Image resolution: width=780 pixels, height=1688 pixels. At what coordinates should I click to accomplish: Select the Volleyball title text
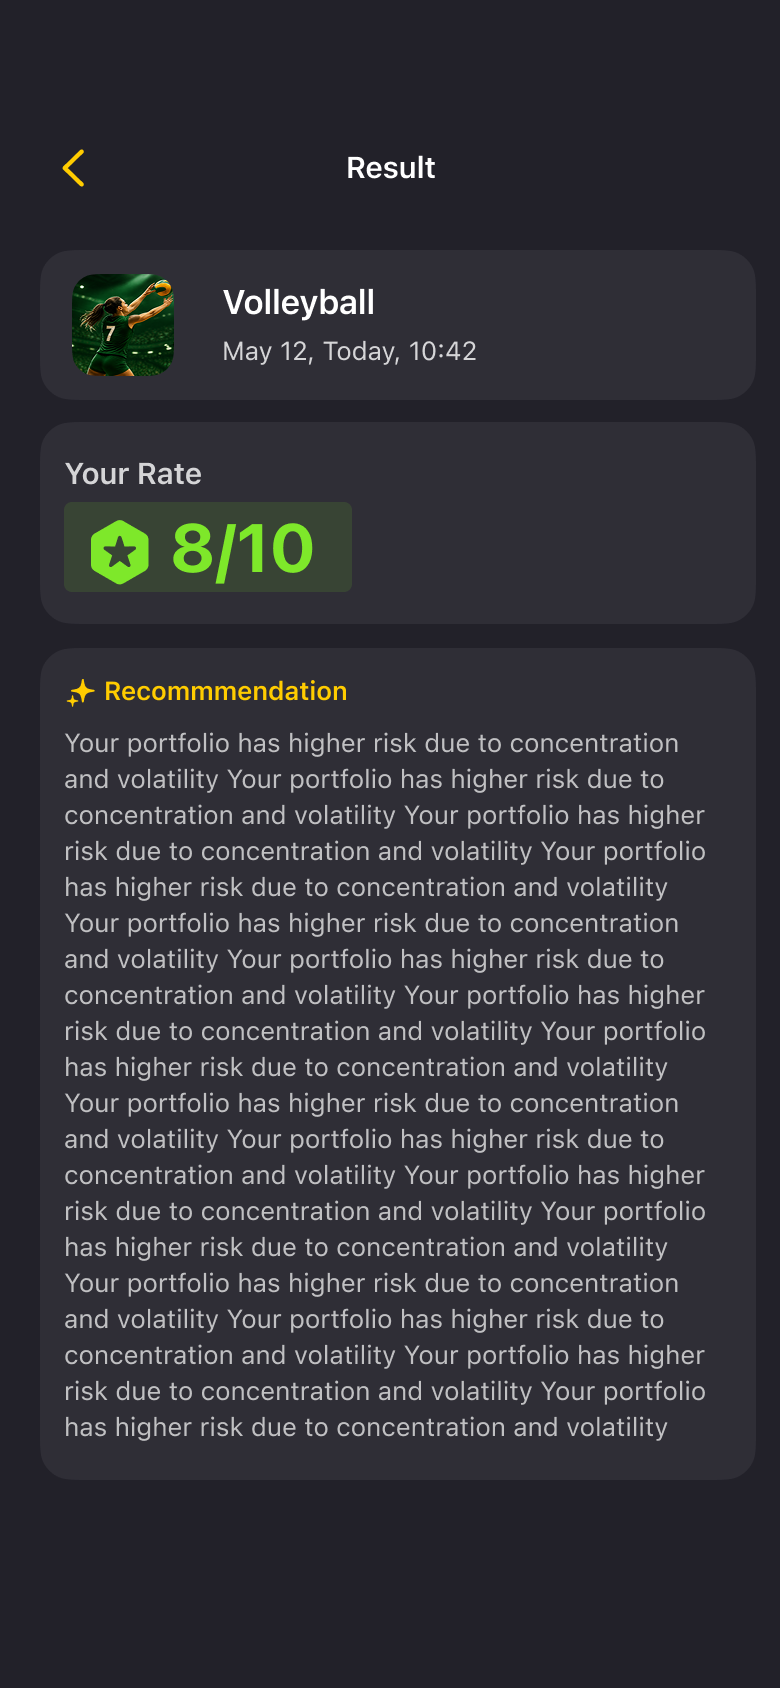point(298,302)
